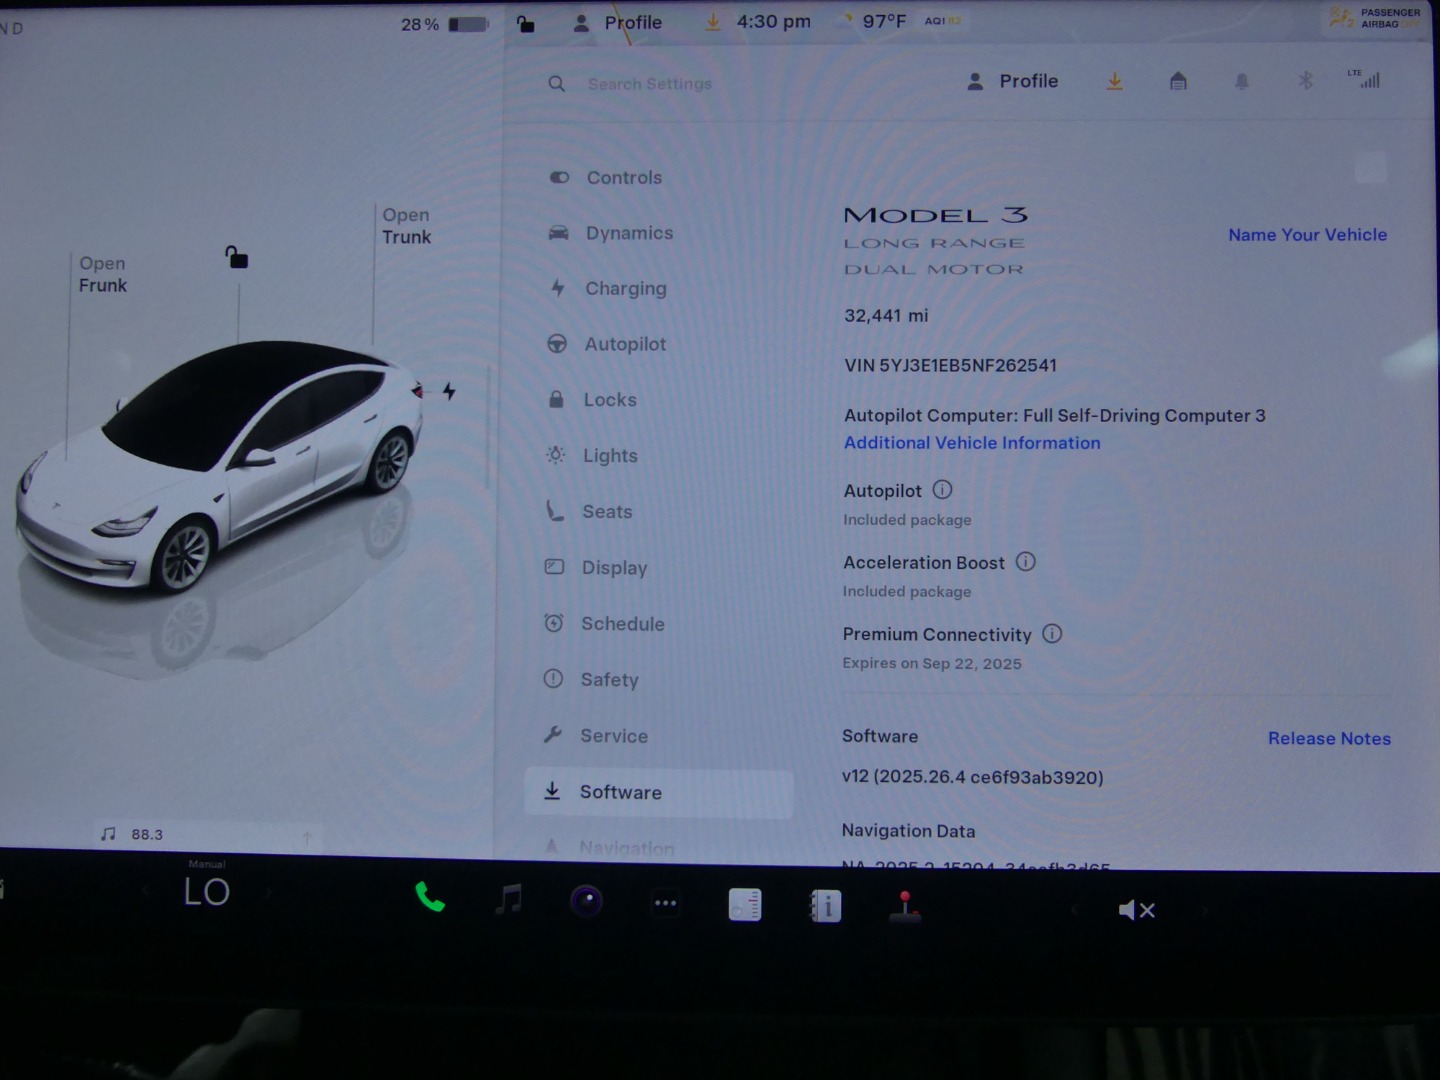The height and width of the screenshot is (1080, 1440).
Task: Open the Bluetooth icon
Action: [1305, 81]
